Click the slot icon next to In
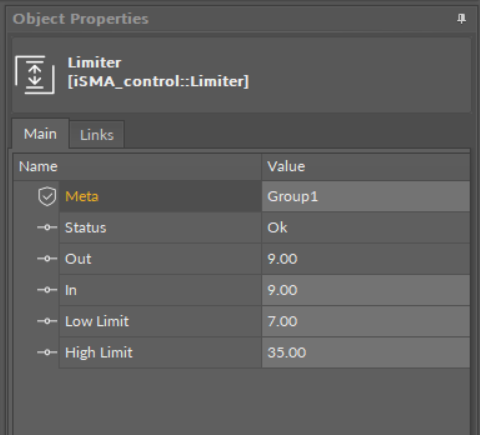 click(47, 290)
